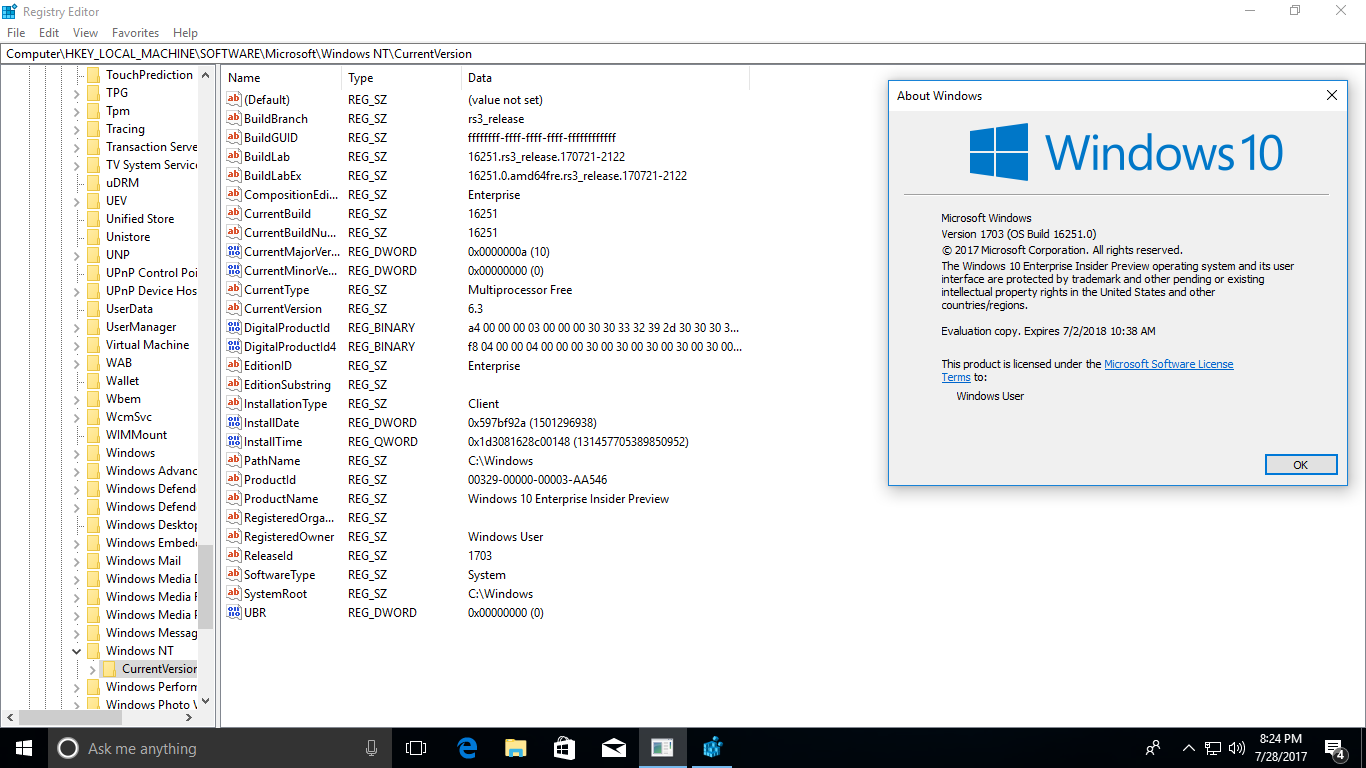Select the SystemRoot value name

tap(275, 594)
